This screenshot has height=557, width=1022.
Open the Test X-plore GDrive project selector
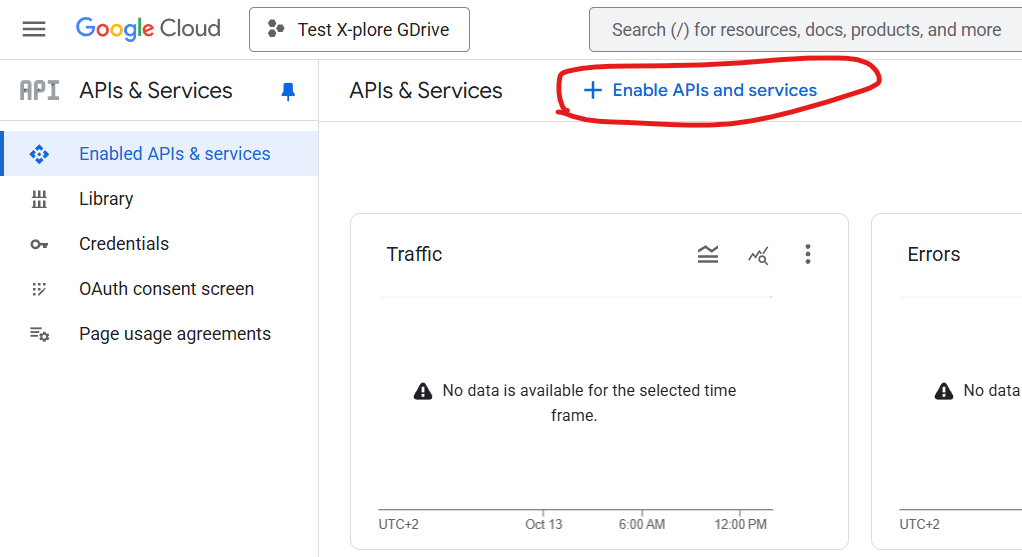(359, 30)
